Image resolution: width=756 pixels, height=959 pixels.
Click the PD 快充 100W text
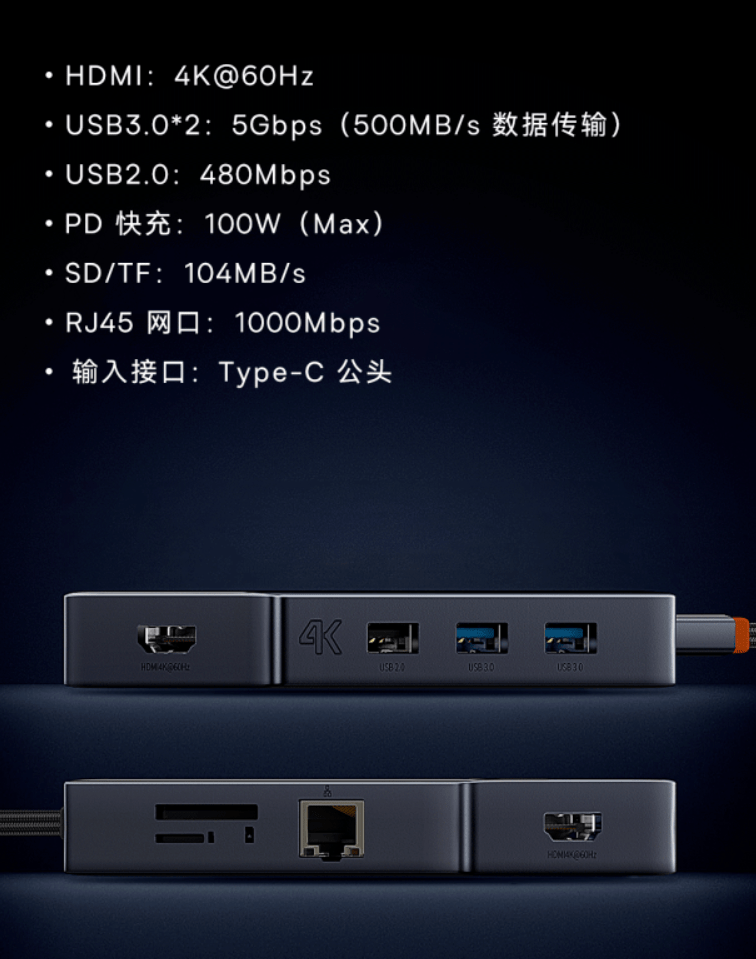(x=224, y=224)
